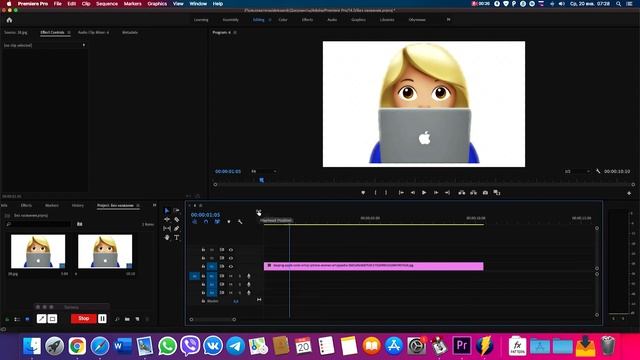Click New Item icon in Project panel
This screenshot has width=640, height=360.
(138, 319)
